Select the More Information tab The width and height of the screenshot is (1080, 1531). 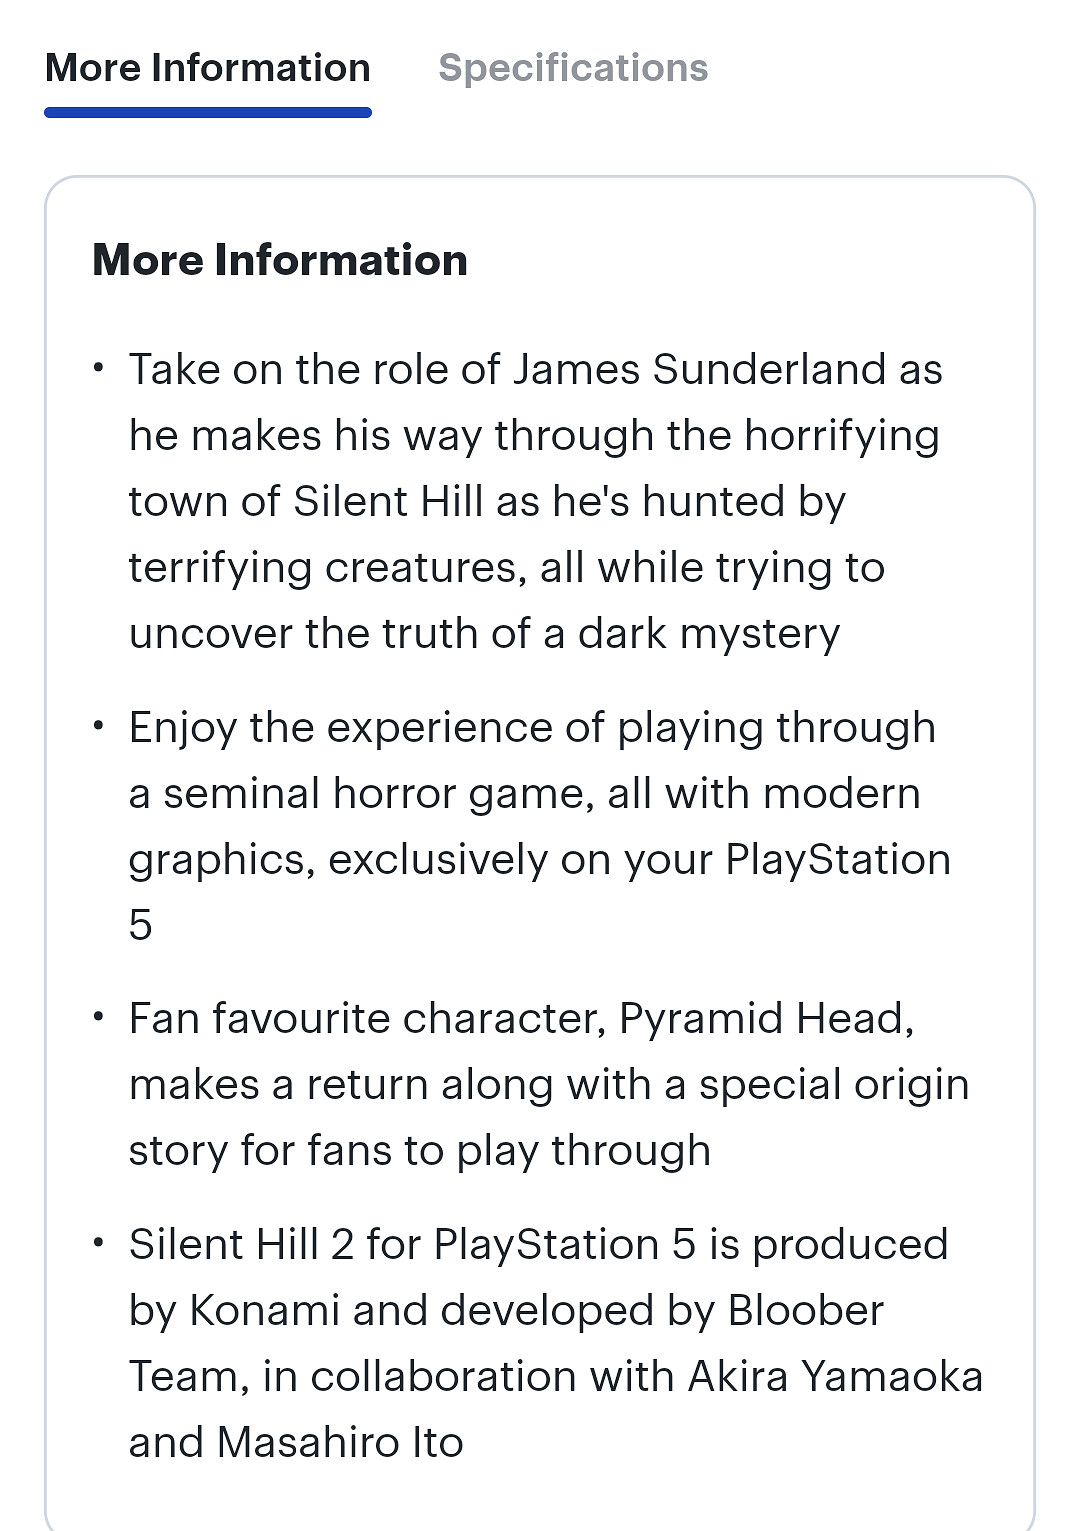point(208,68)
